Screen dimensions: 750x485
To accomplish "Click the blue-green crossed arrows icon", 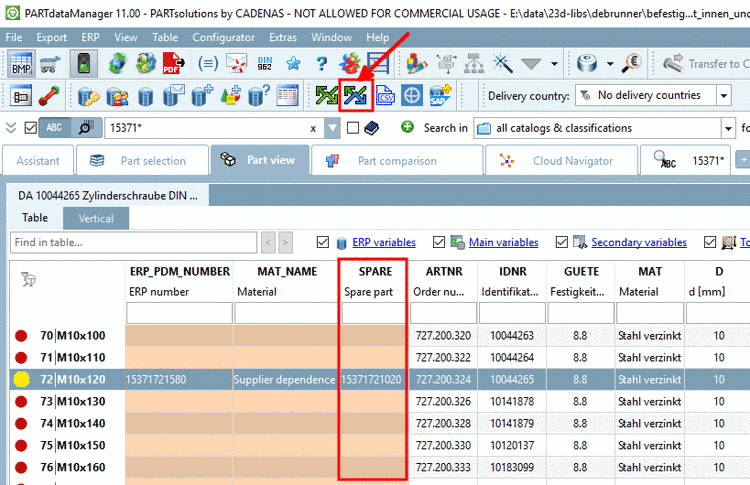I will click(x=355, y=96).
